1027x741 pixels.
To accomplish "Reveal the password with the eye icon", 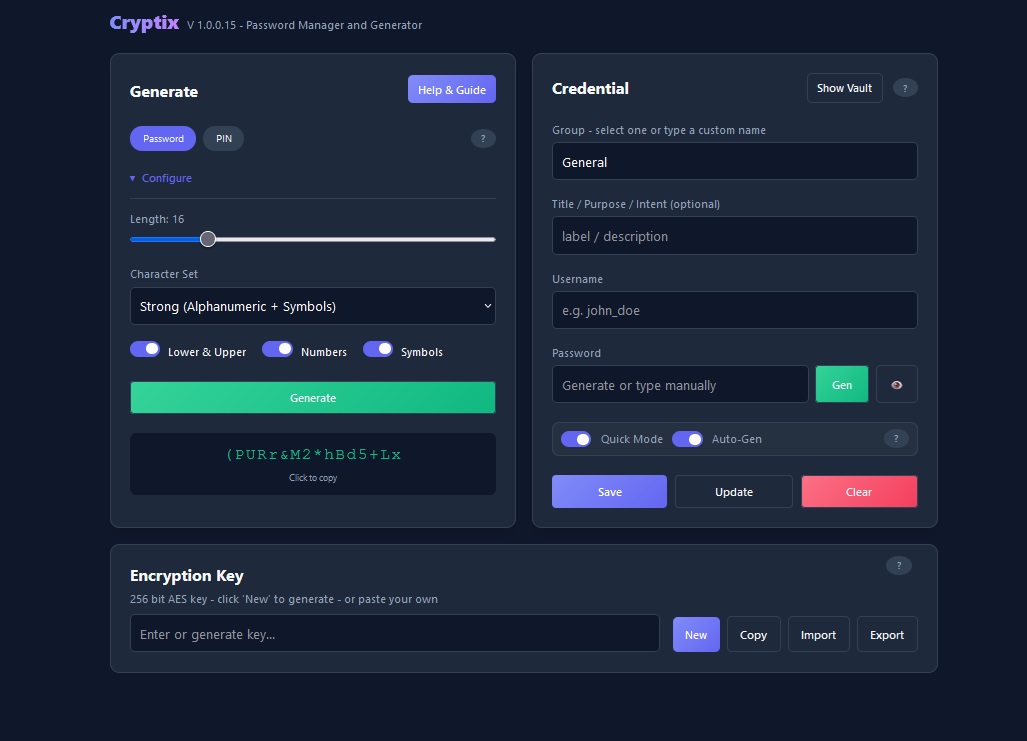I will [x=896, y=384].
